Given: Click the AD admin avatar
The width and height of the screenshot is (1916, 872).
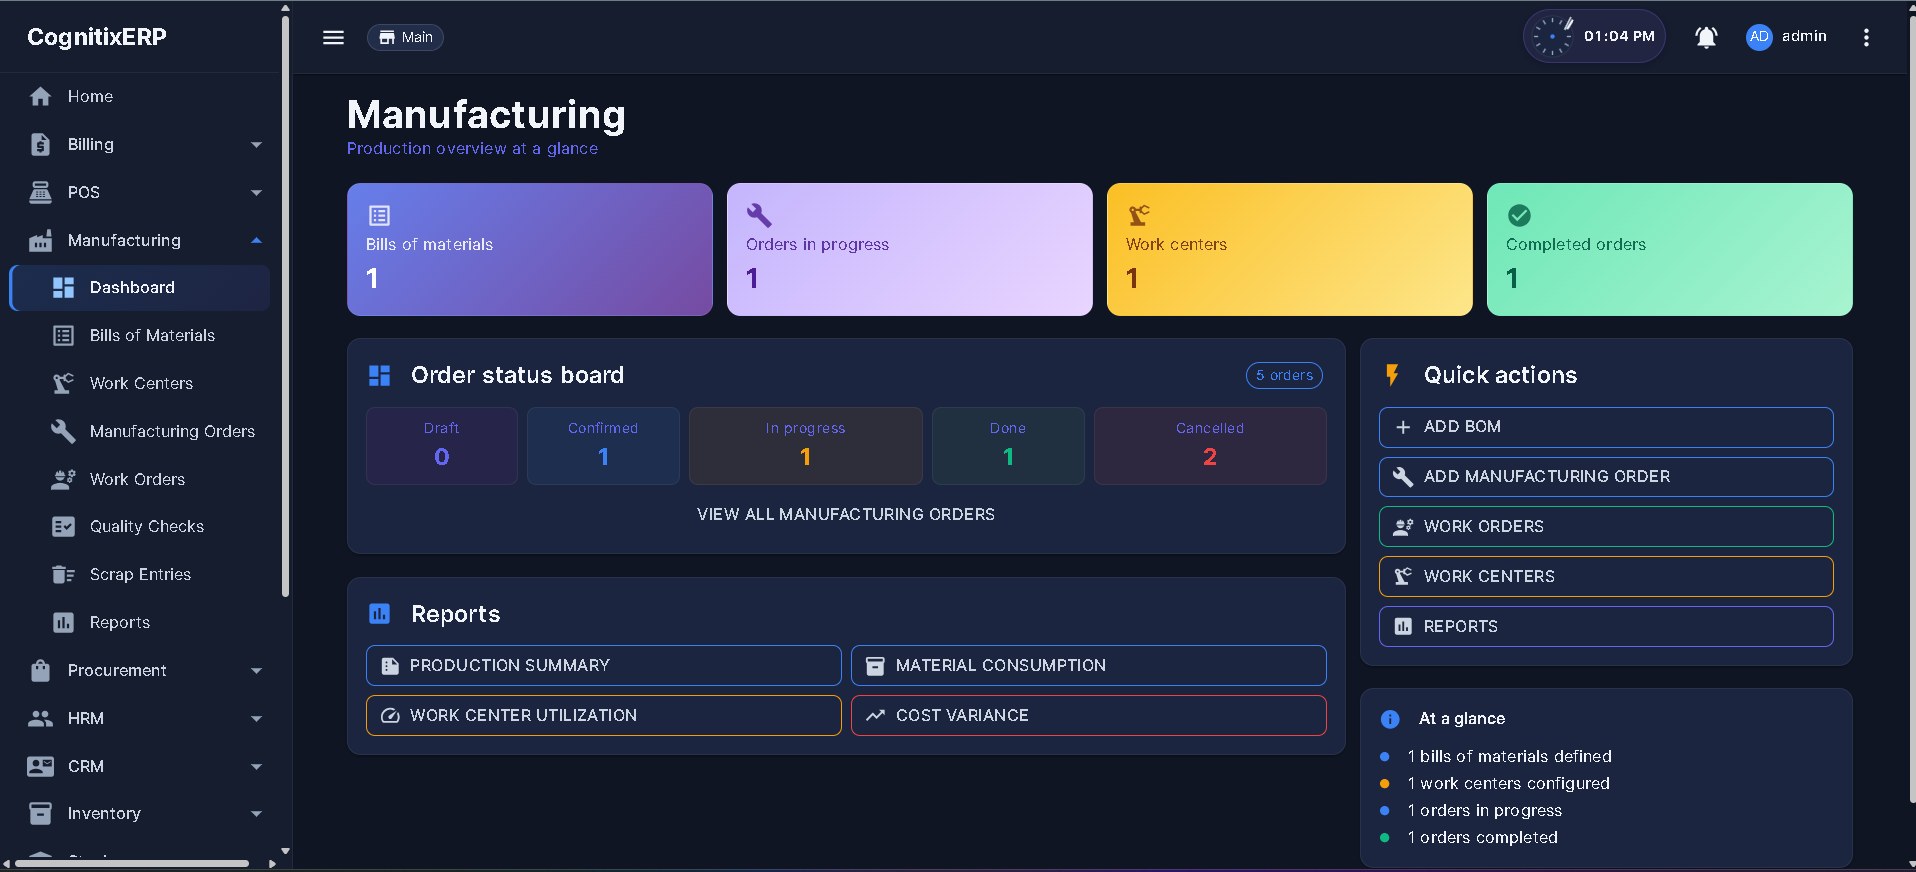Looking at the screenshot, I should (1759, 37).
